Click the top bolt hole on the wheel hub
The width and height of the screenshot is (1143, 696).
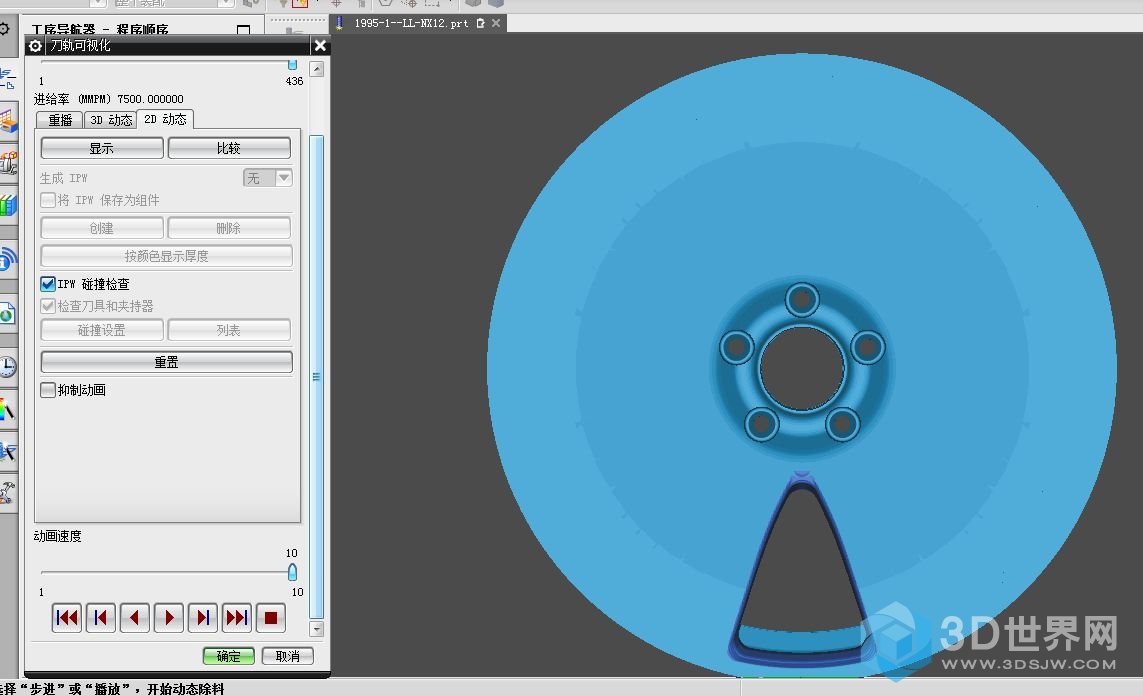[x=802, y=299]
